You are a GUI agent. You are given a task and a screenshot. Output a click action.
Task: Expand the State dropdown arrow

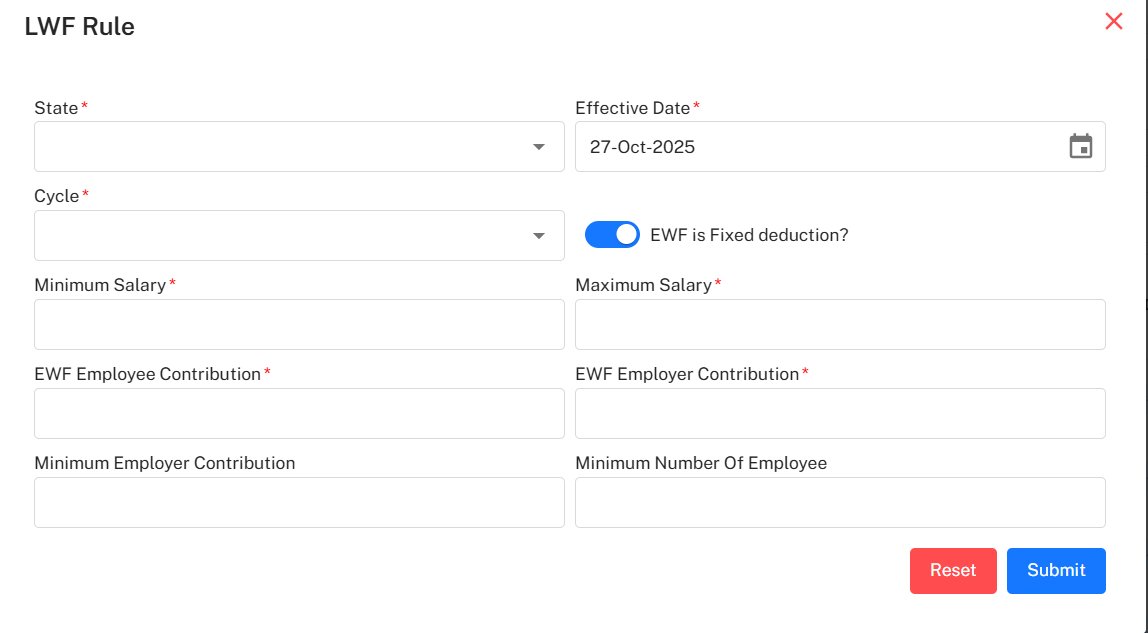(x=539, y=147)
